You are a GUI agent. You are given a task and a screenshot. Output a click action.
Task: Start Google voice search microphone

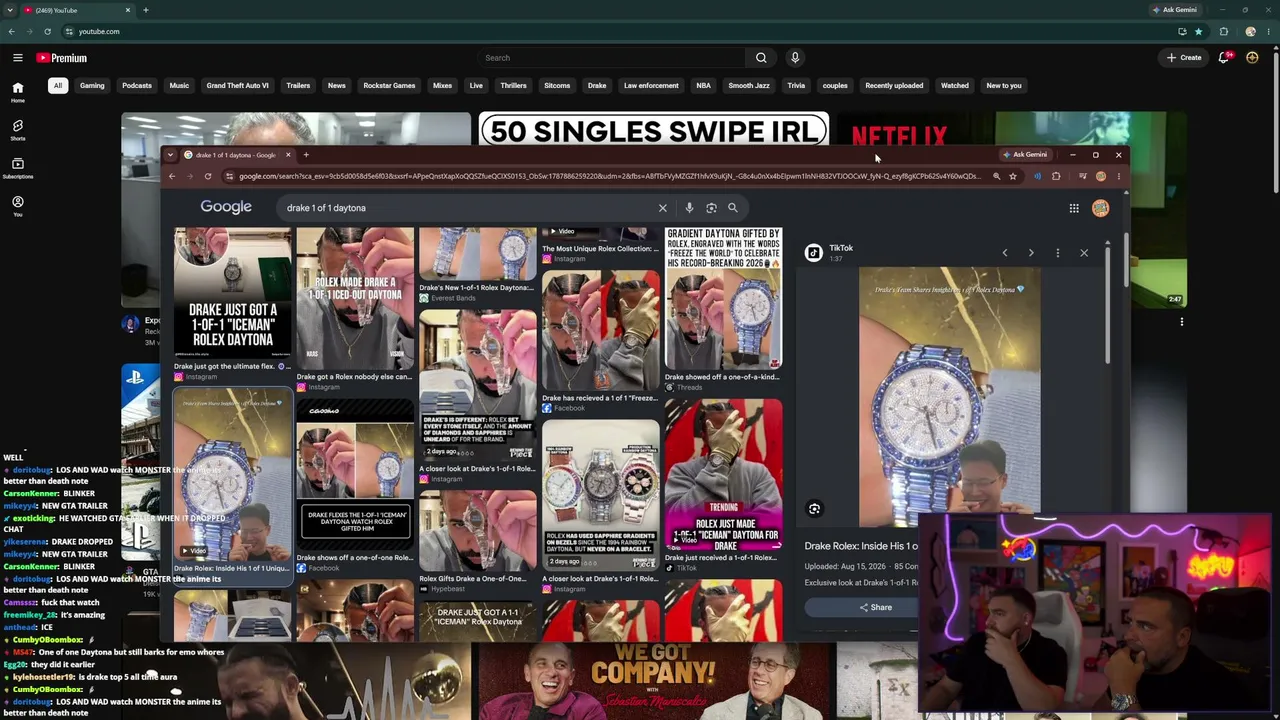coord(689,208)
